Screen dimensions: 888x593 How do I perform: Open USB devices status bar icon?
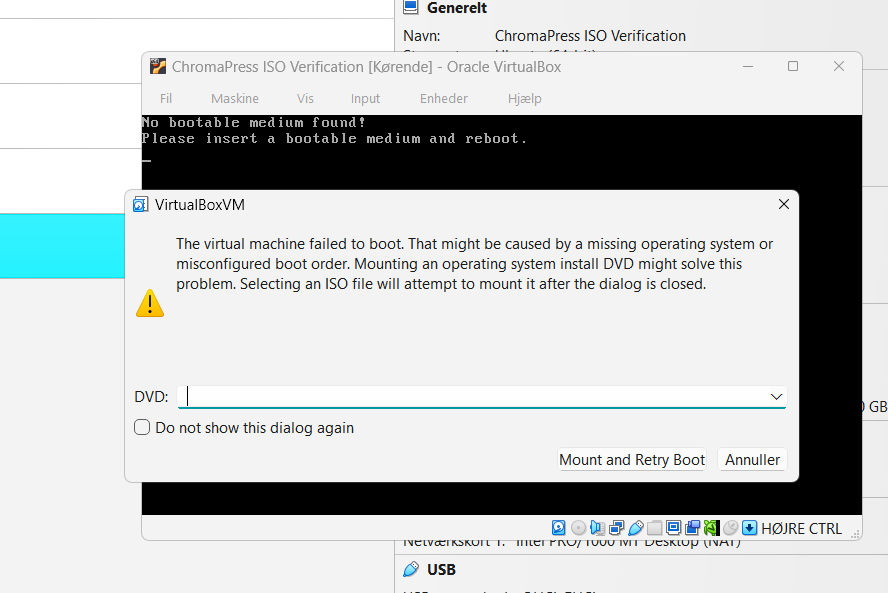point(635,528)
